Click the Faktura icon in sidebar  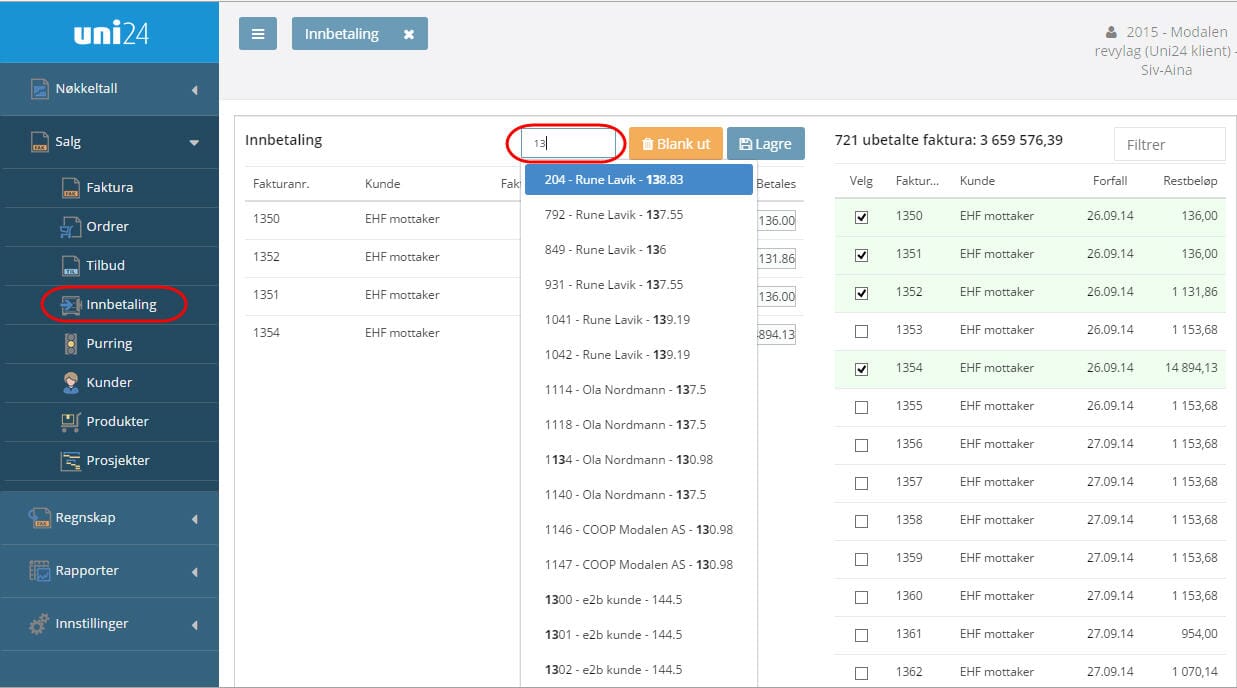point(70,187)
